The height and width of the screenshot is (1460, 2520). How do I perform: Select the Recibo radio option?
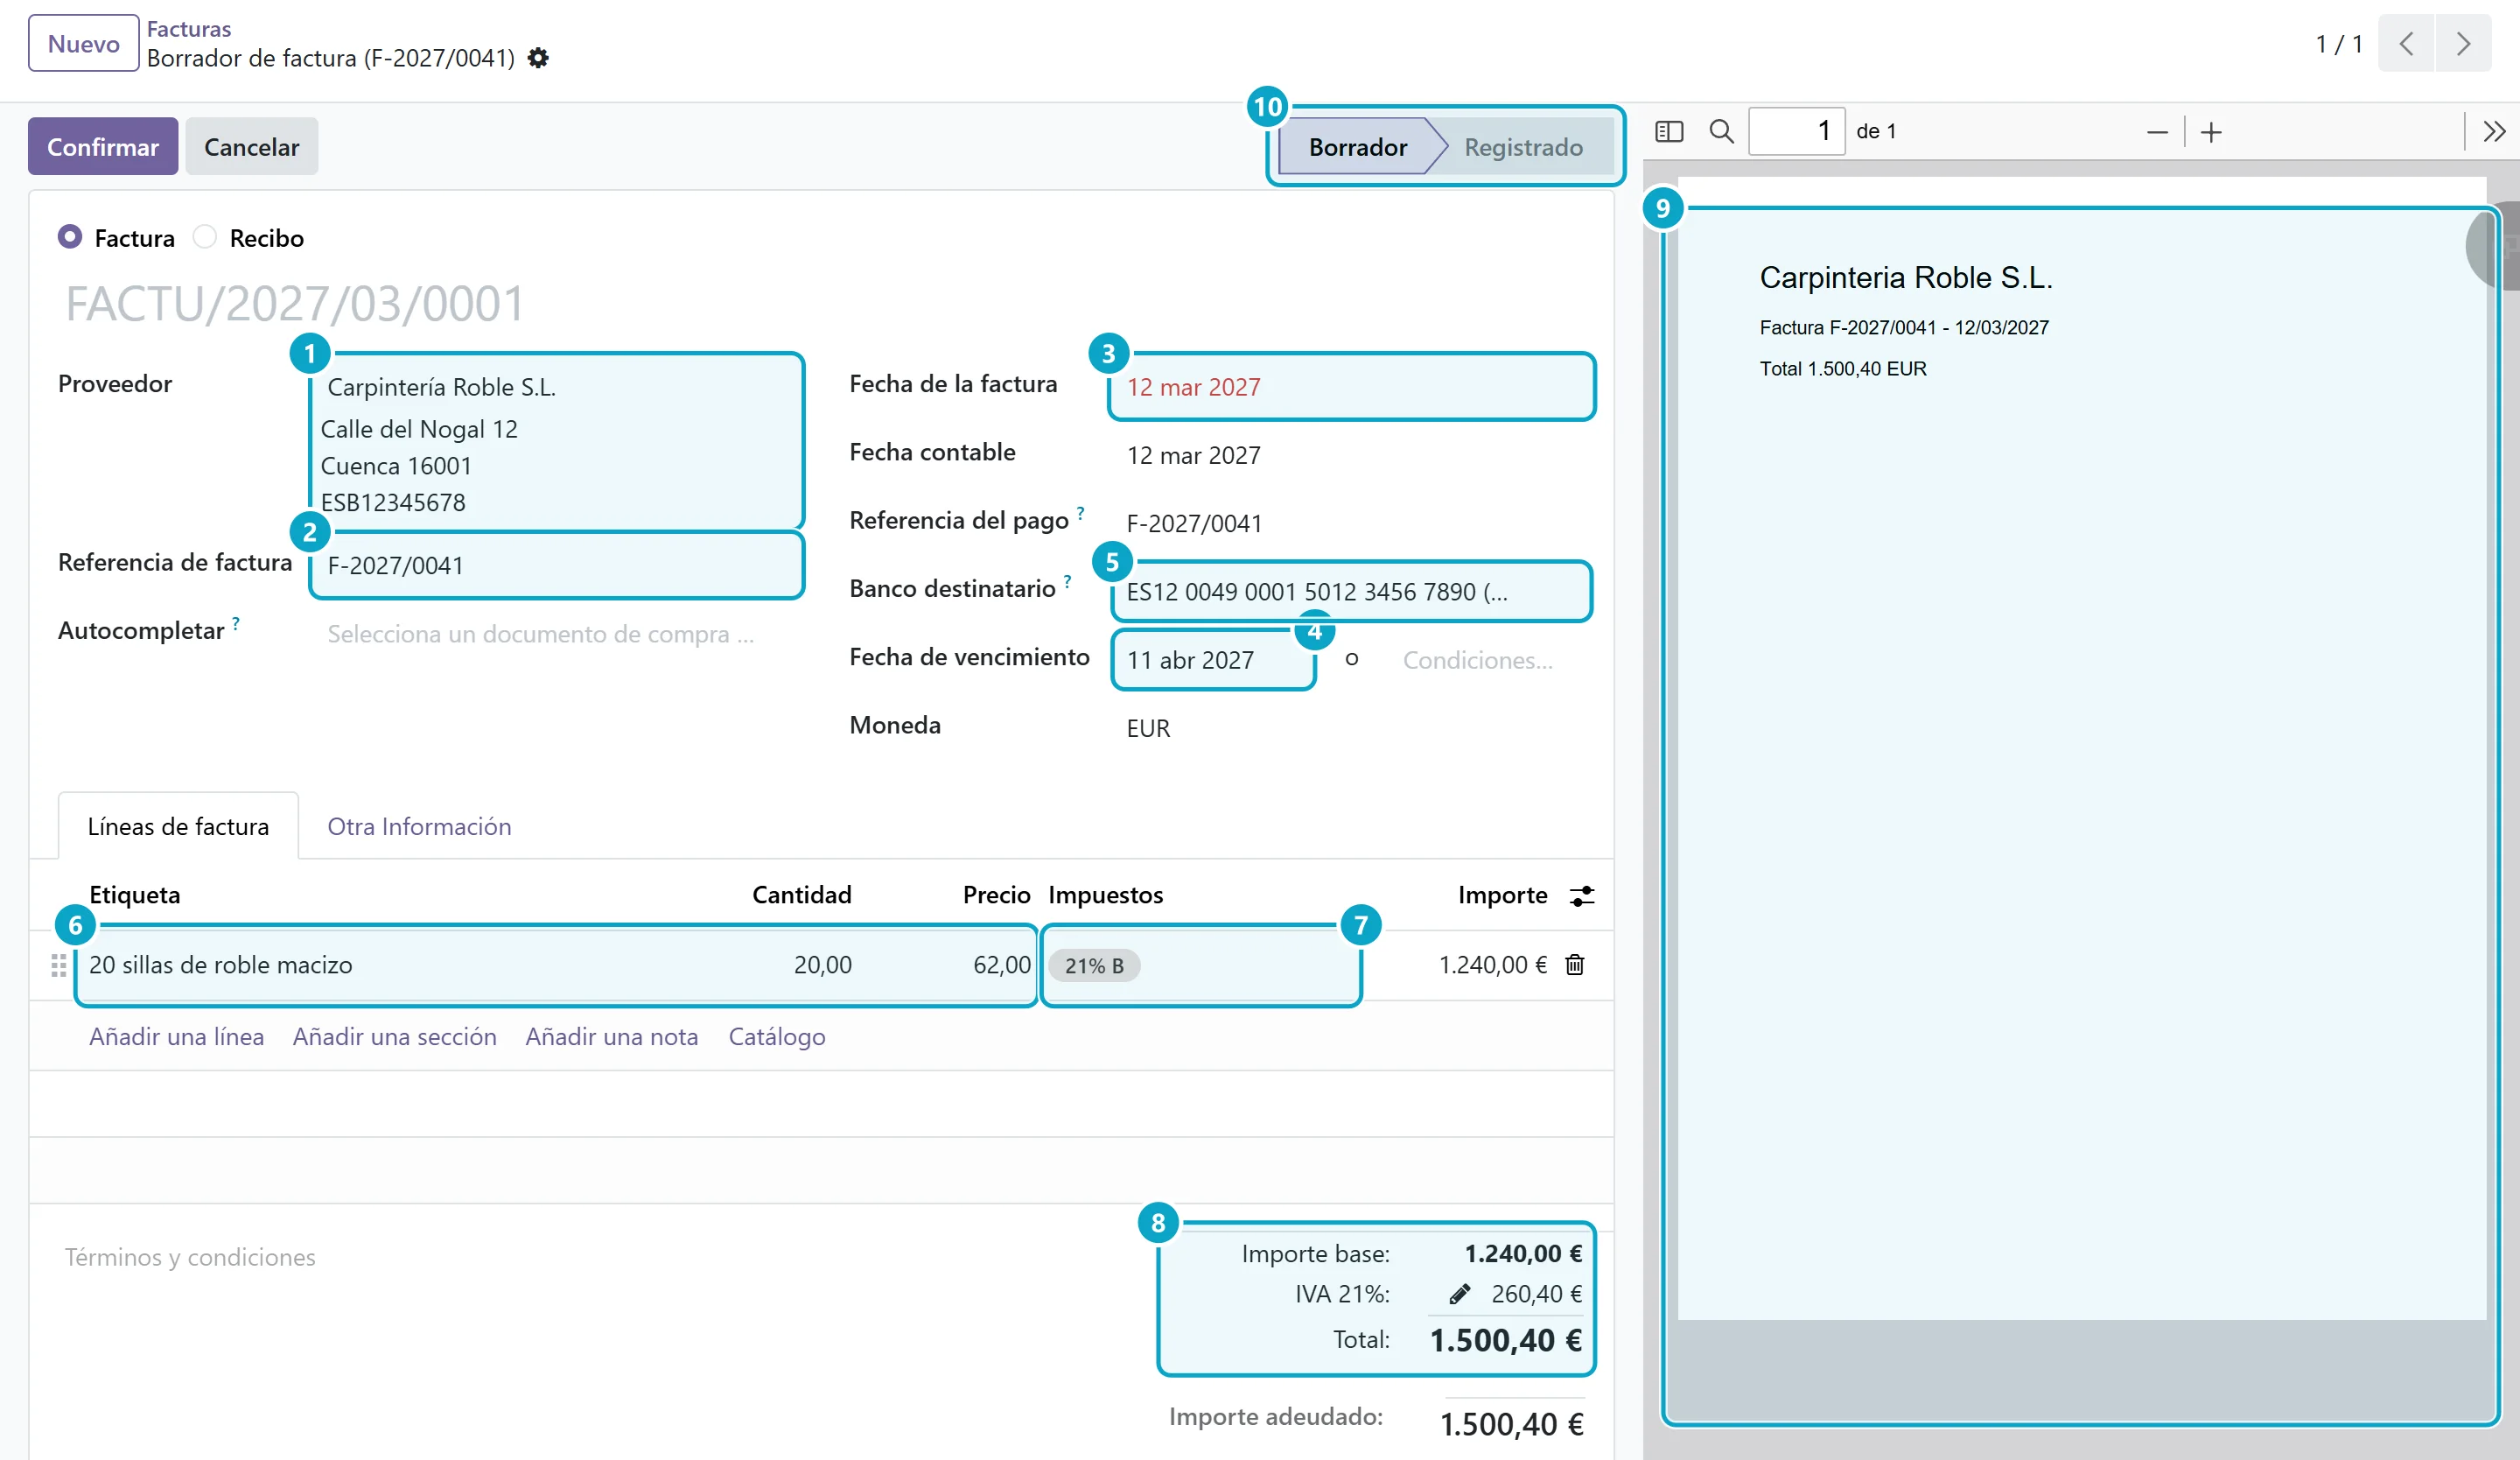[x=204, y=237]
